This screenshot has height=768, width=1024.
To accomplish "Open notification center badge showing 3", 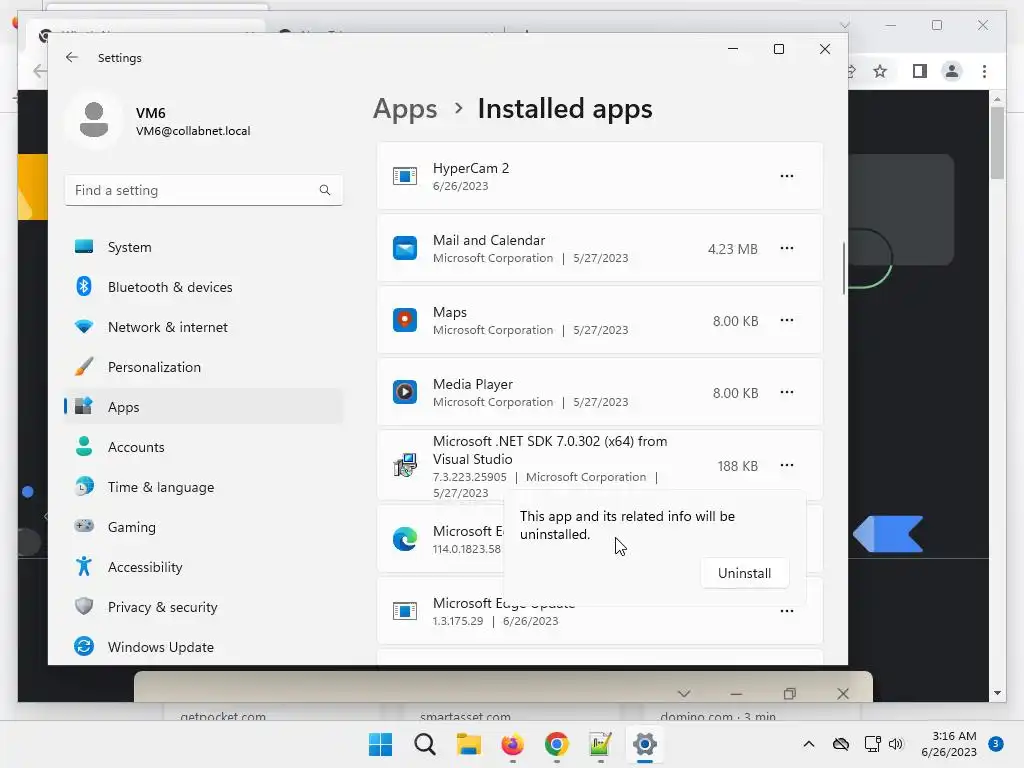I will tap(996, 743).
